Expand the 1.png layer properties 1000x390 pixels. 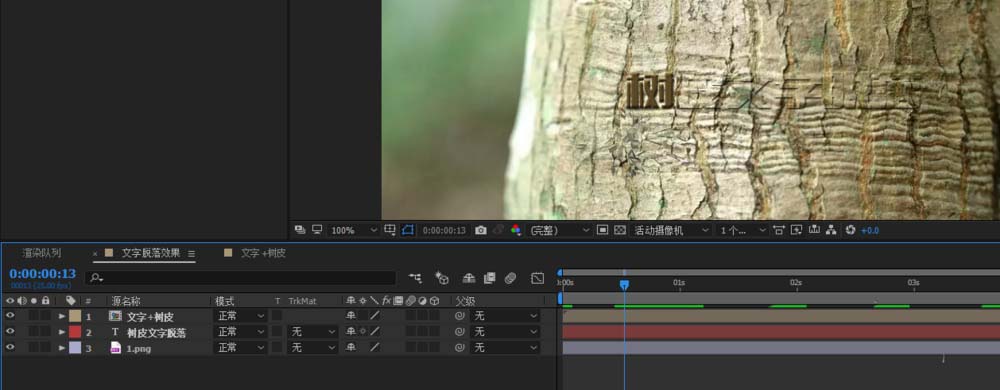click(x=62, y=348)
